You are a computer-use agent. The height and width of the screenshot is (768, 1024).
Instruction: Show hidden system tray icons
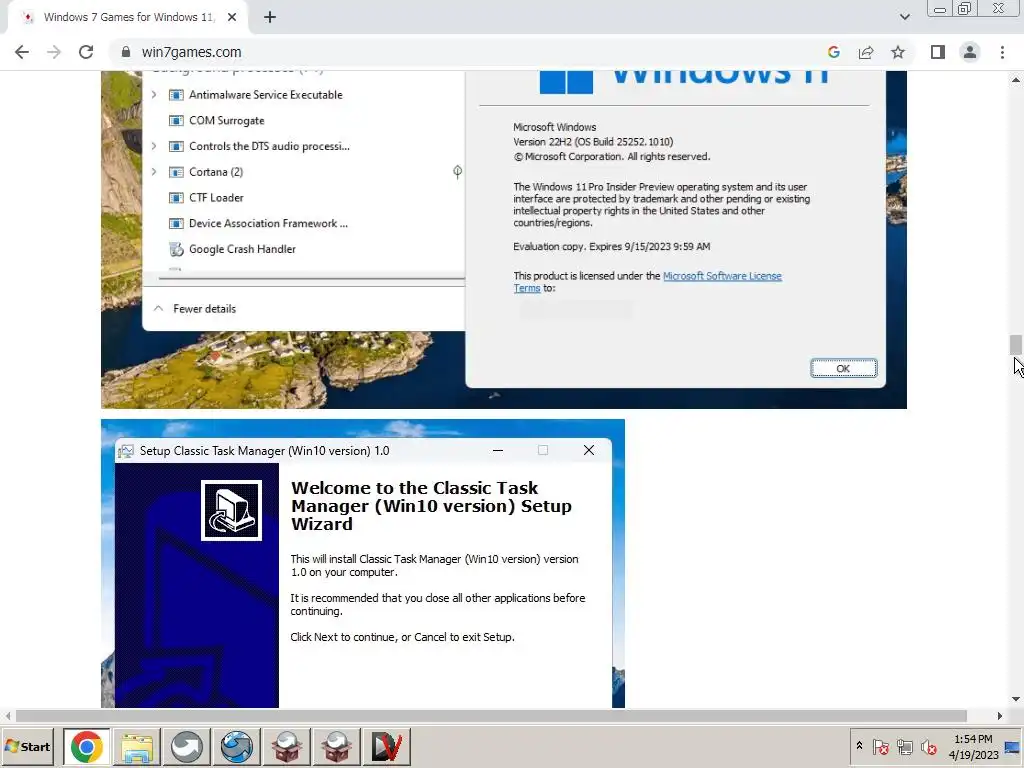coord(859,746)
